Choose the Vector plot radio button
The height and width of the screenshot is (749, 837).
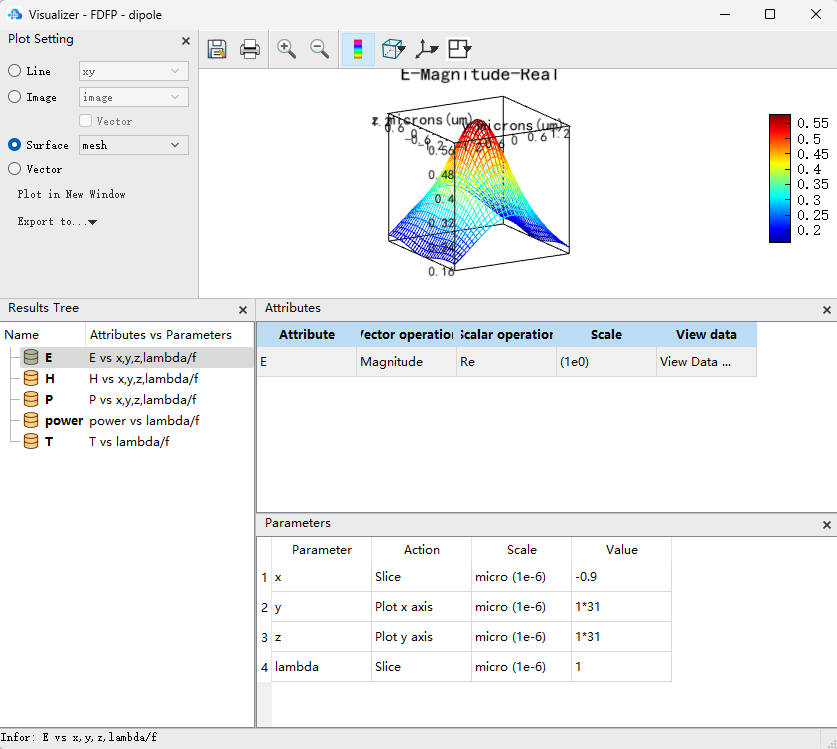click(15, 169)
